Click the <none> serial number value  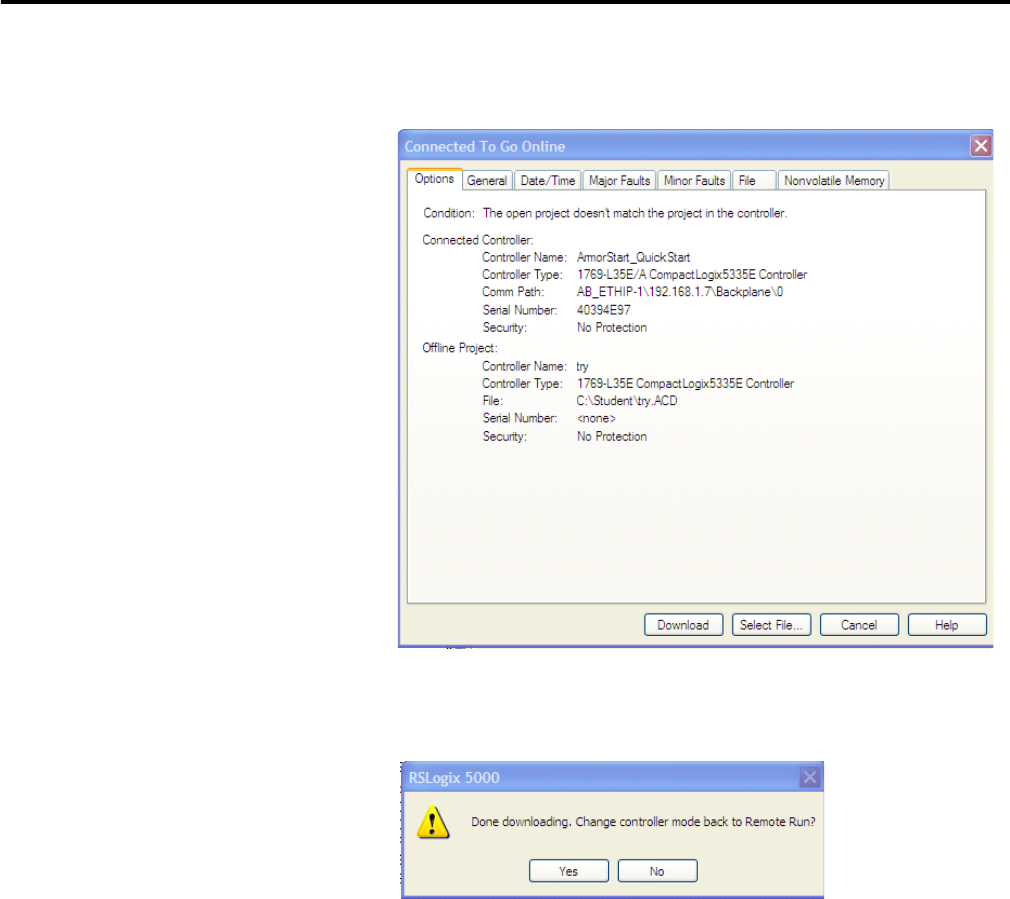click(596, 419)
